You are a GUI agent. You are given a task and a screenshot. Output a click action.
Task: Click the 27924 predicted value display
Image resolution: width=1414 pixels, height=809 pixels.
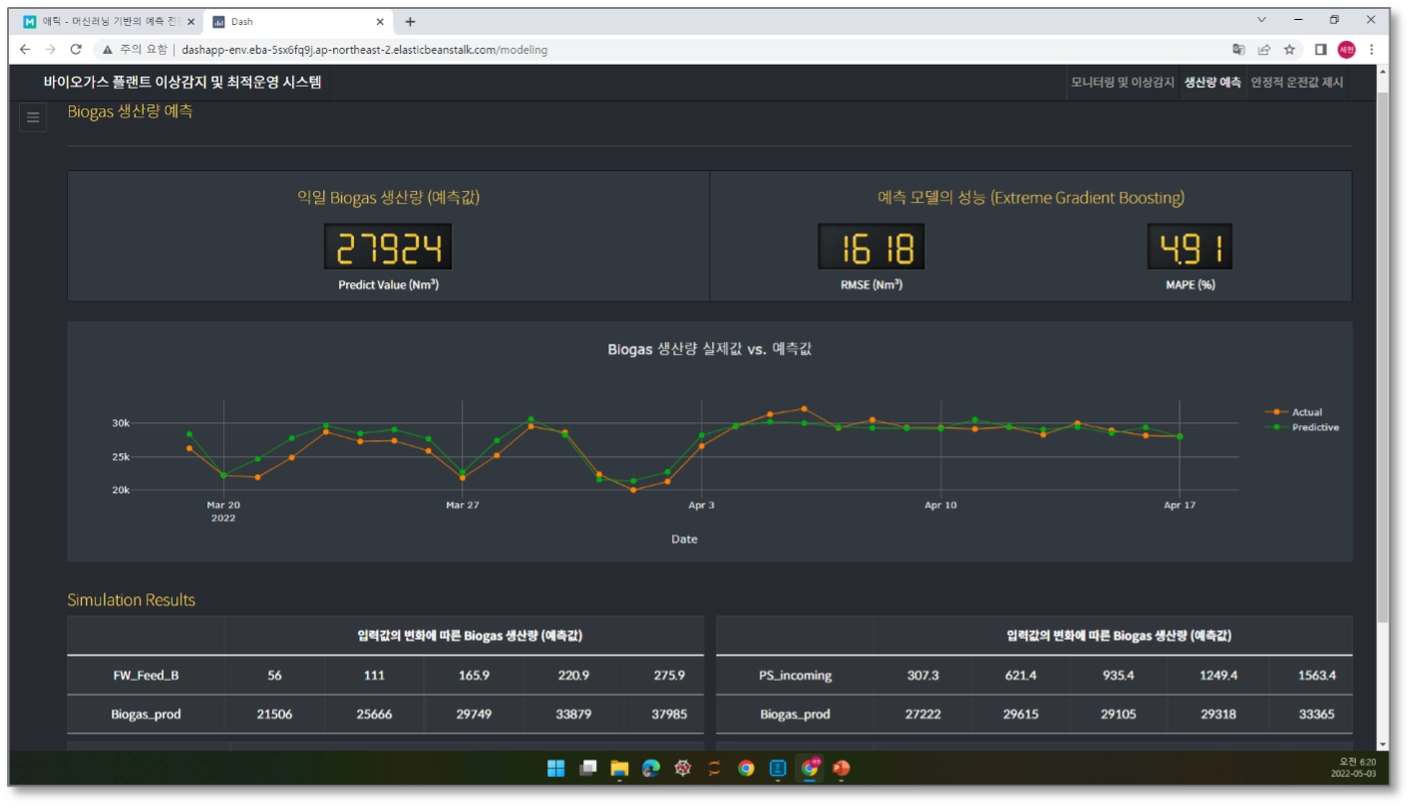388,247
